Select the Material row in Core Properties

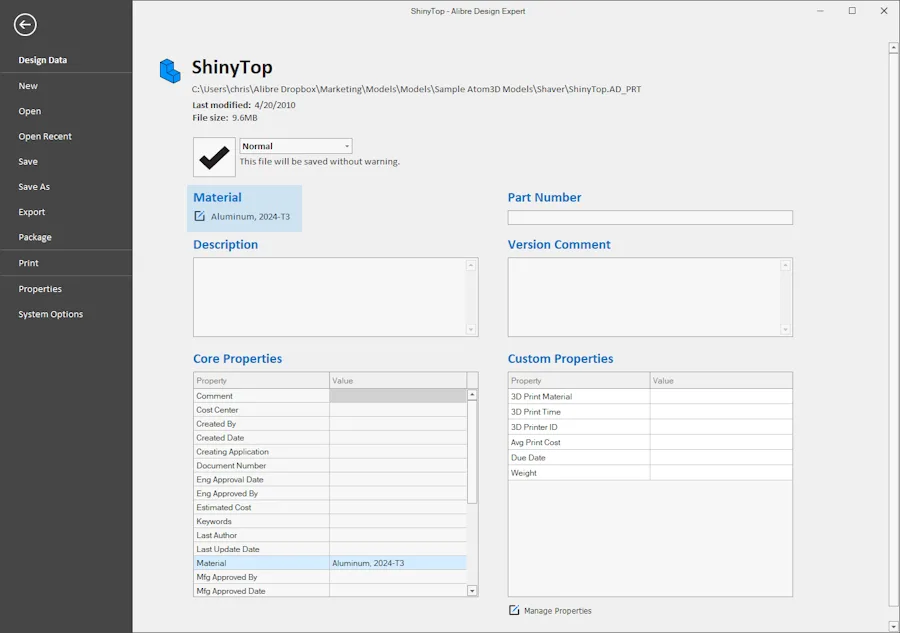[x=330, y=563]
